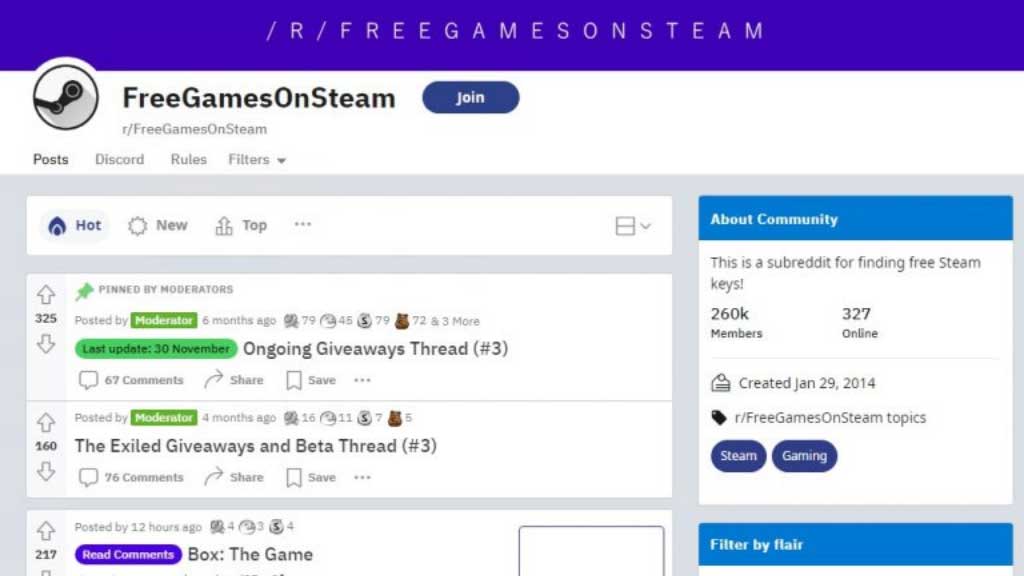Expand the Filters dropdown menu

257,159
